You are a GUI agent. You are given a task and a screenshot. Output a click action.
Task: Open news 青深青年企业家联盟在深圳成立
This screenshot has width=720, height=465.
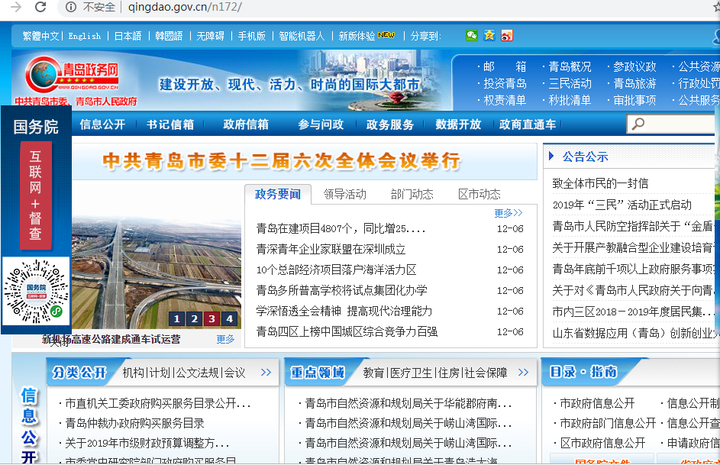tap(331, 249)
